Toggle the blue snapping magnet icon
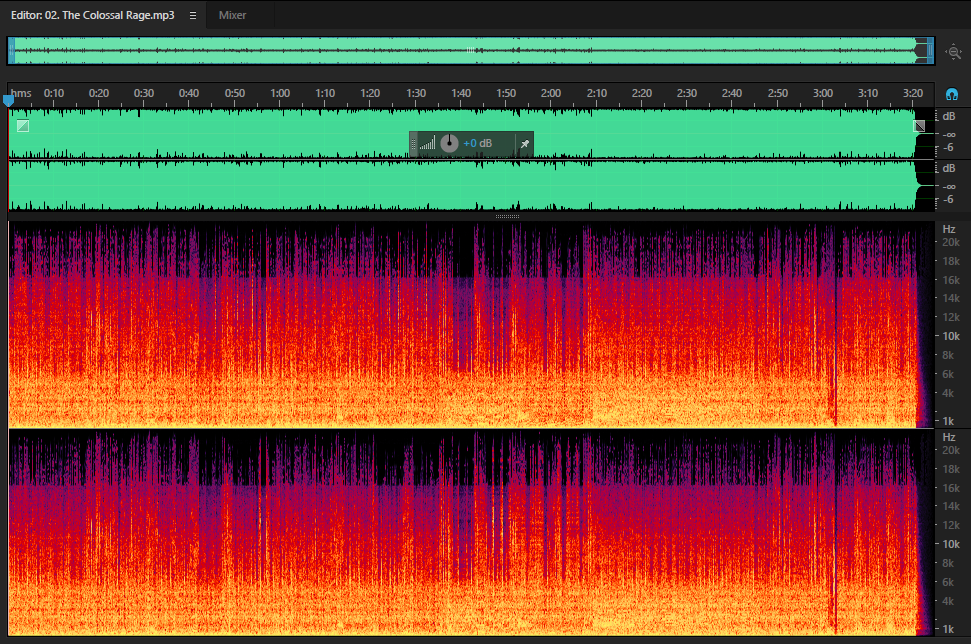 [x=952, y=94]
